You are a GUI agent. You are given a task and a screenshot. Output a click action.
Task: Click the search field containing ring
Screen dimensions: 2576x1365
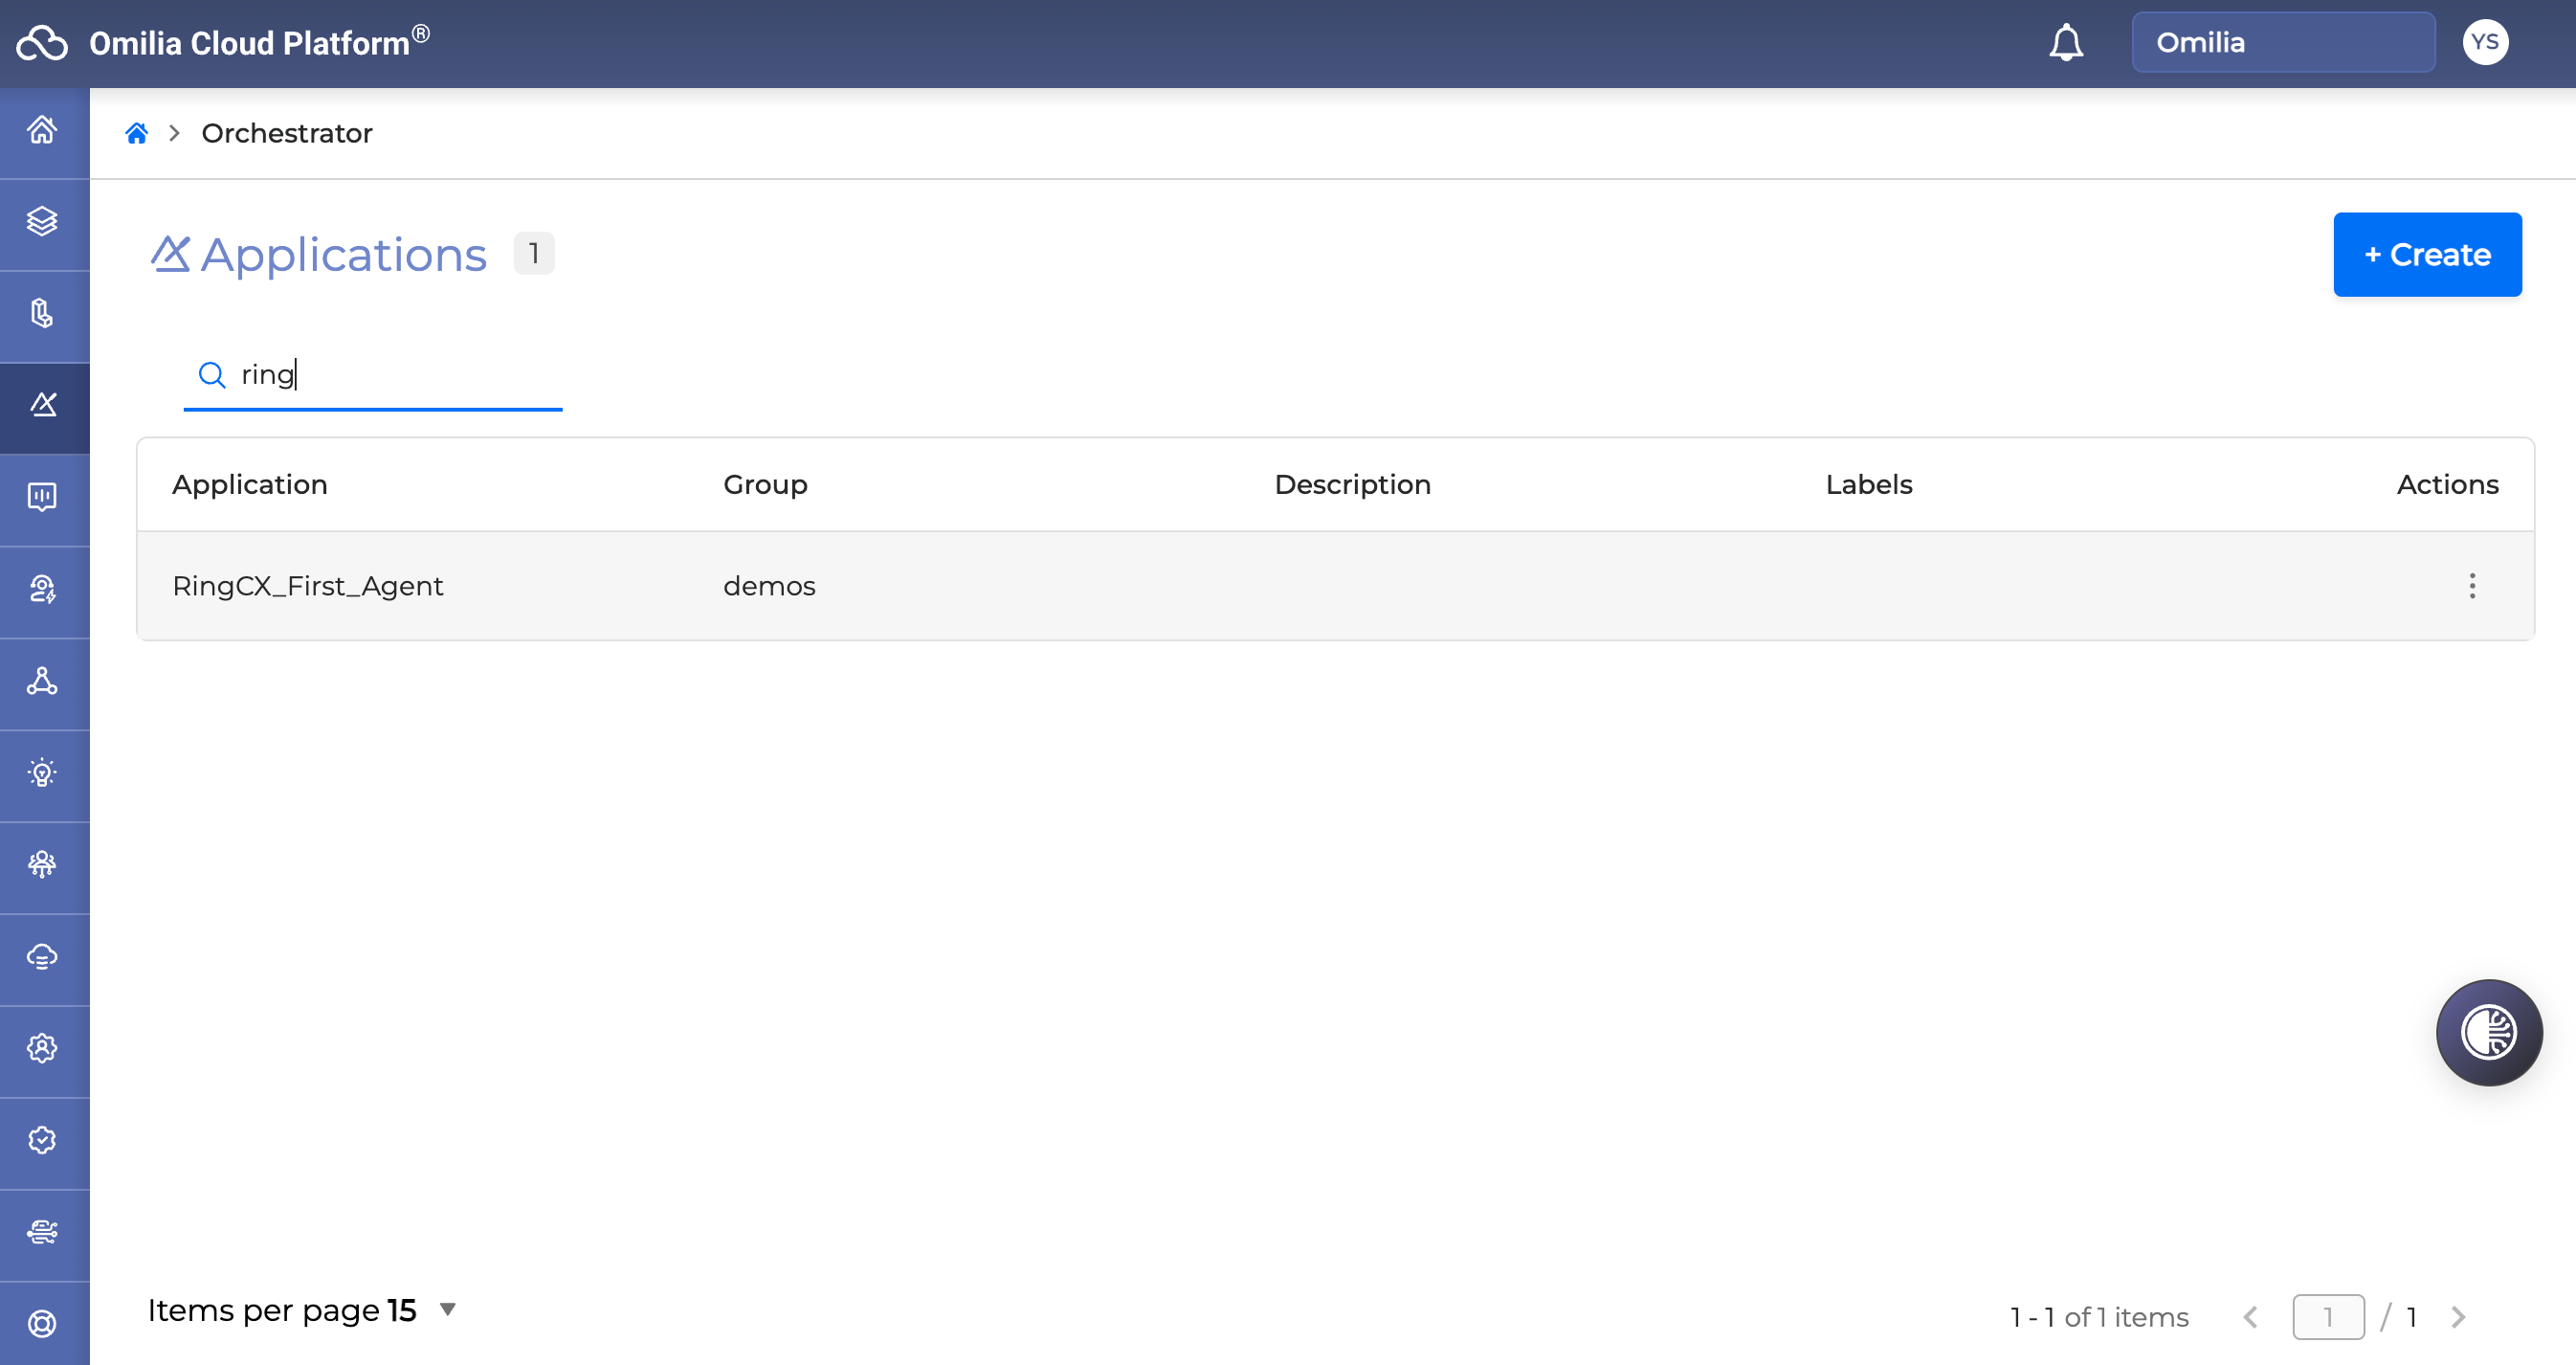pyautogui.click(x=390, y=375)
